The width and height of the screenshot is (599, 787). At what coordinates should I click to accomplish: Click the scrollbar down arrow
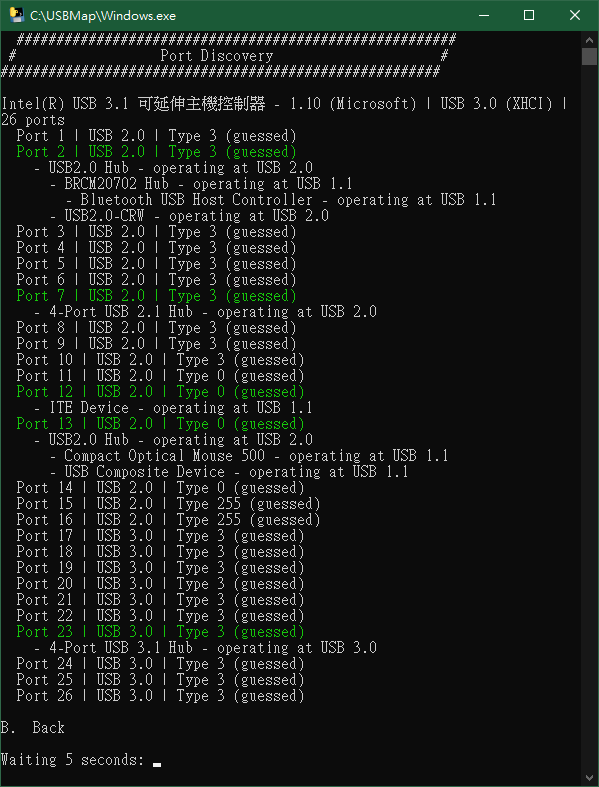pos(589,777)
